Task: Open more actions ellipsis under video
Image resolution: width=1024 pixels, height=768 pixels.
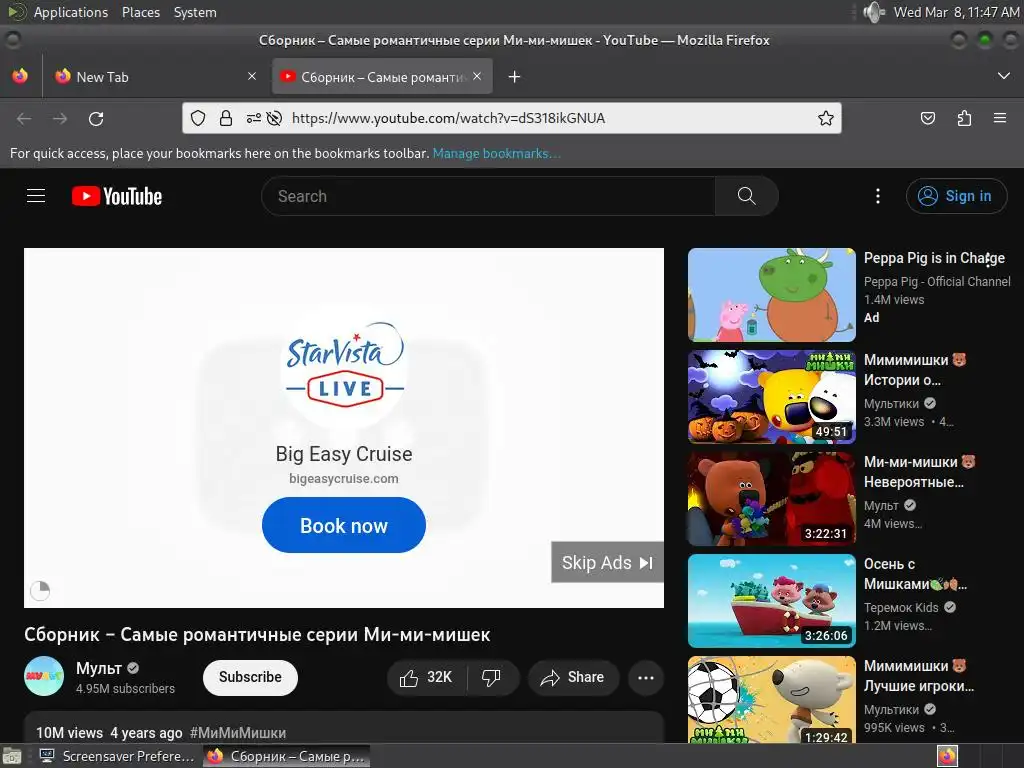Action: (x=646, y=678)
